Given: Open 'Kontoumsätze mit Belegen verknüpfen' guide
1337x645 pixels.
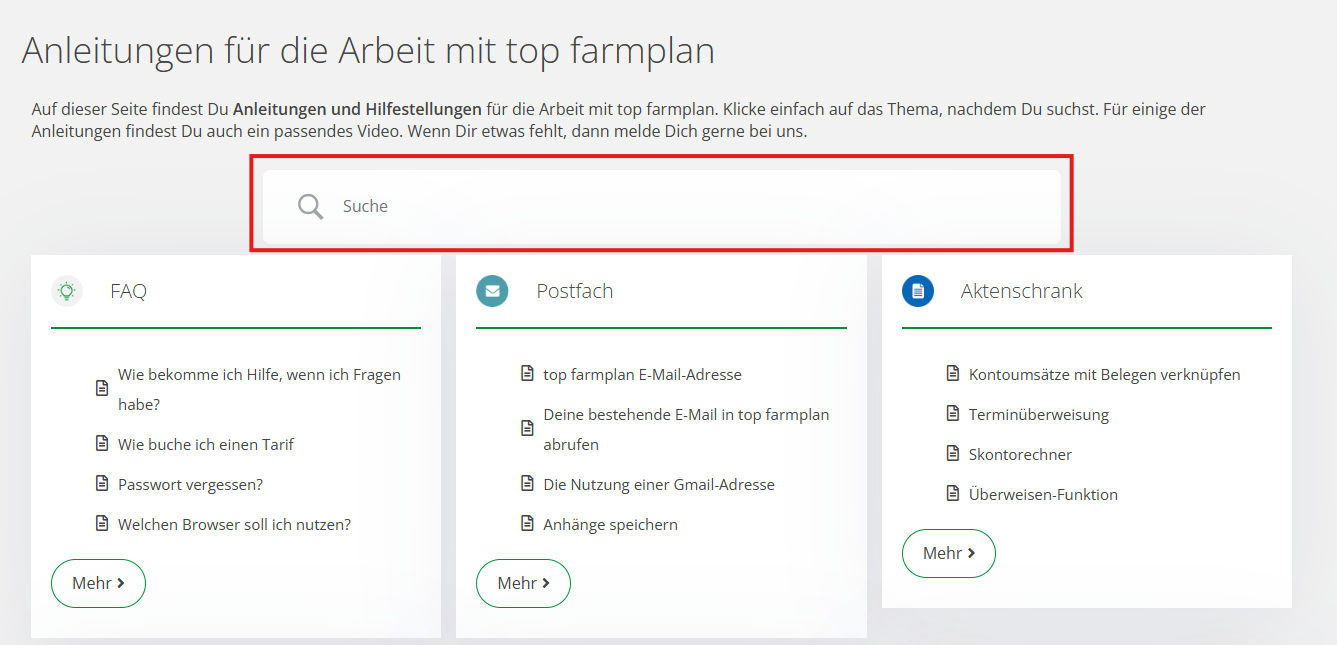Looking at the screenshot, I should click(1104, 374).
